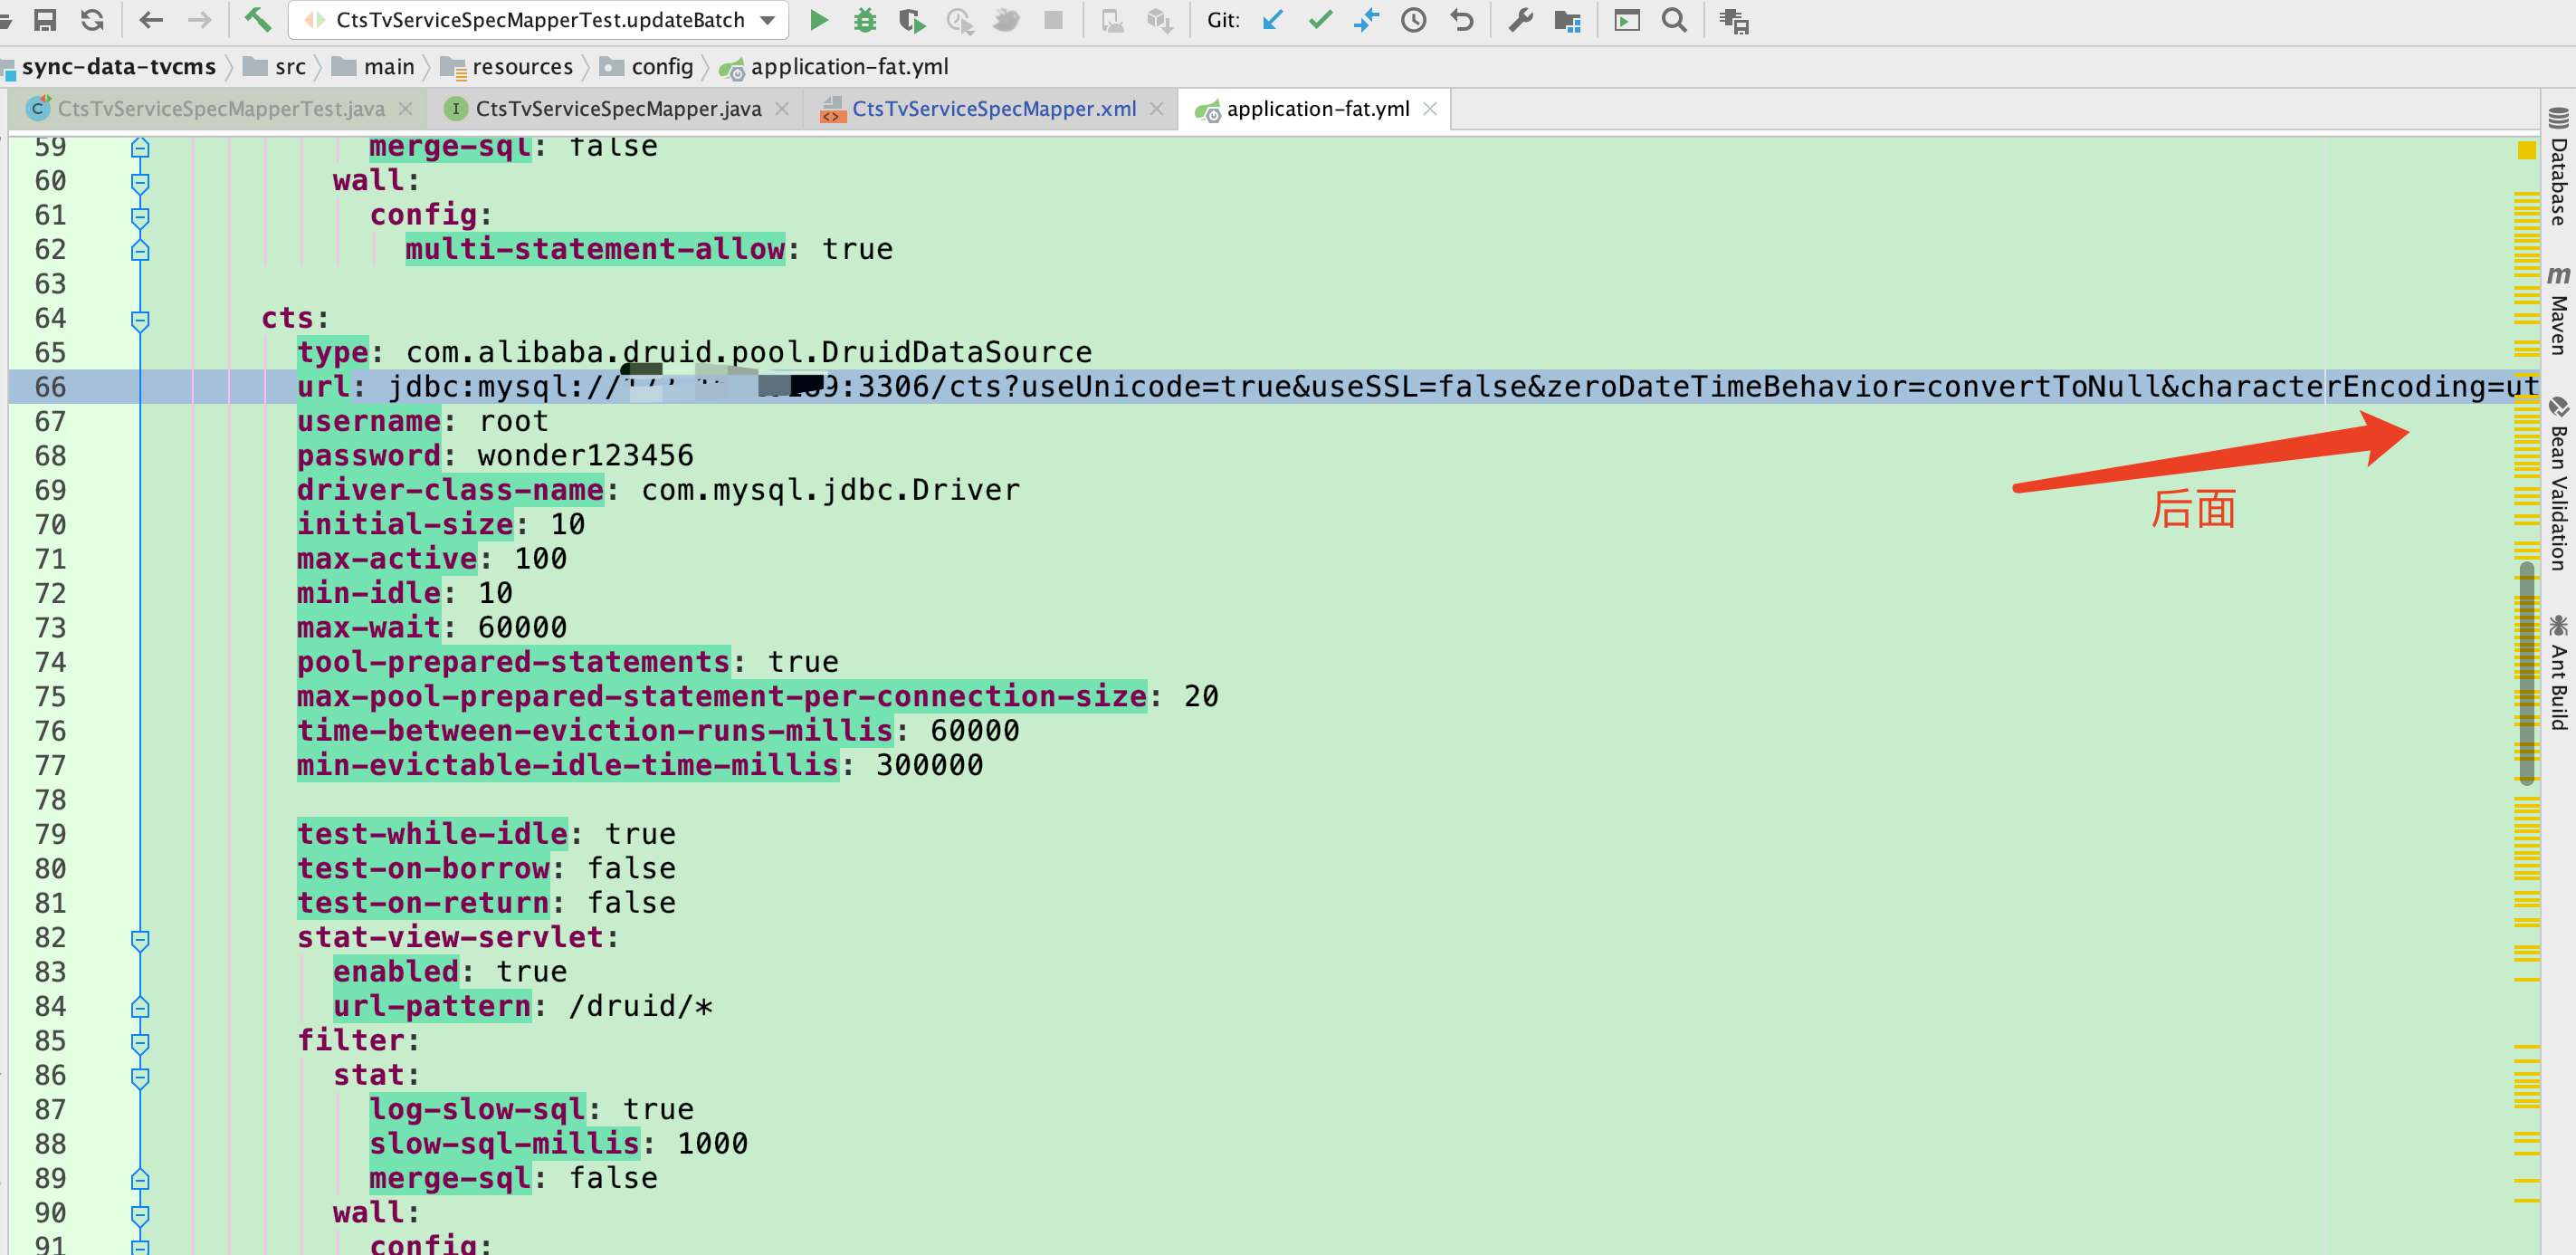2576x1255 pixels.
Task: Open Search Everywhere magnifier icon
Action: pos(1674,20)
